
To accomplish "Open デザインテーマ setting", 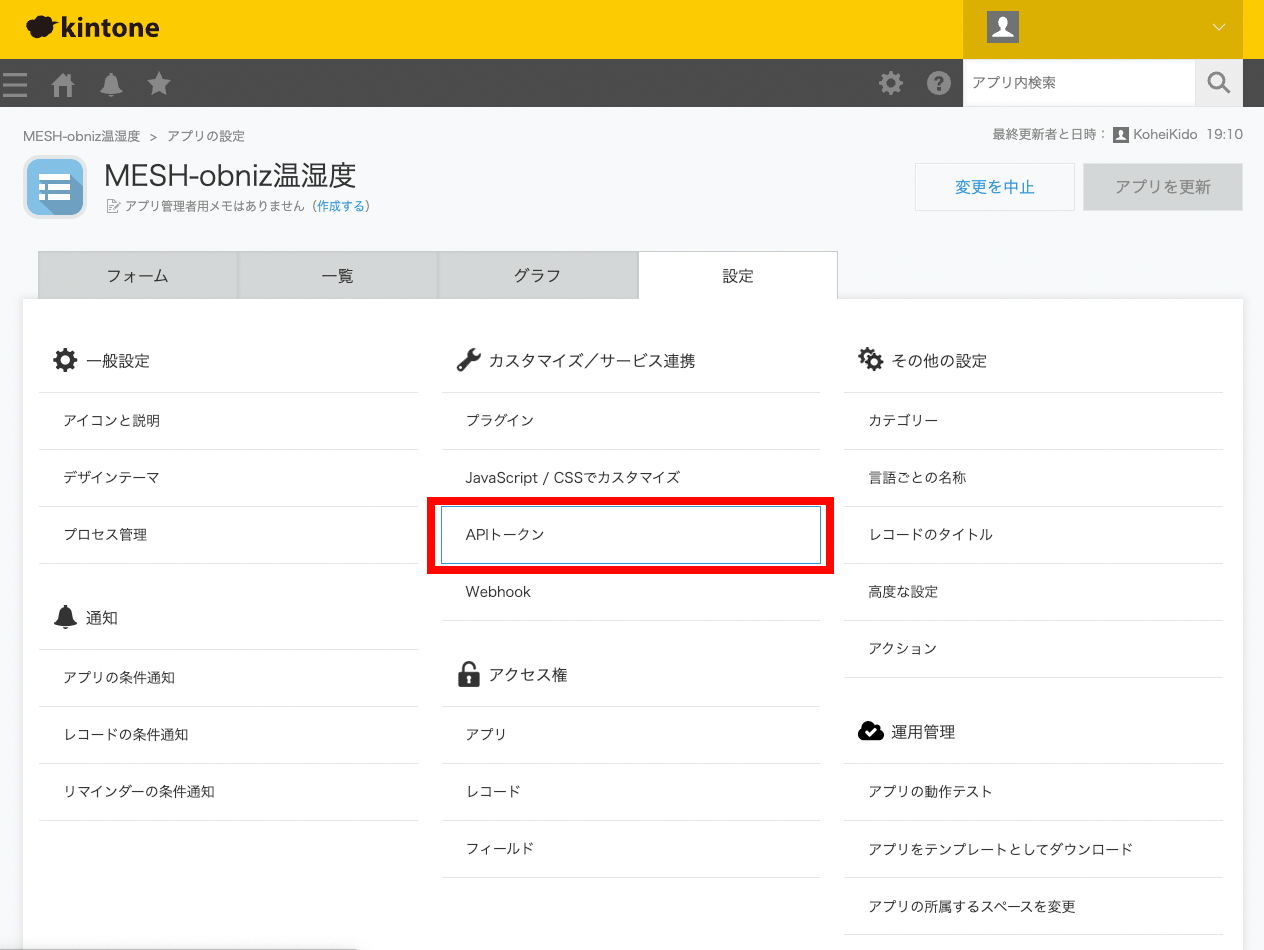I will click(229, 478).
